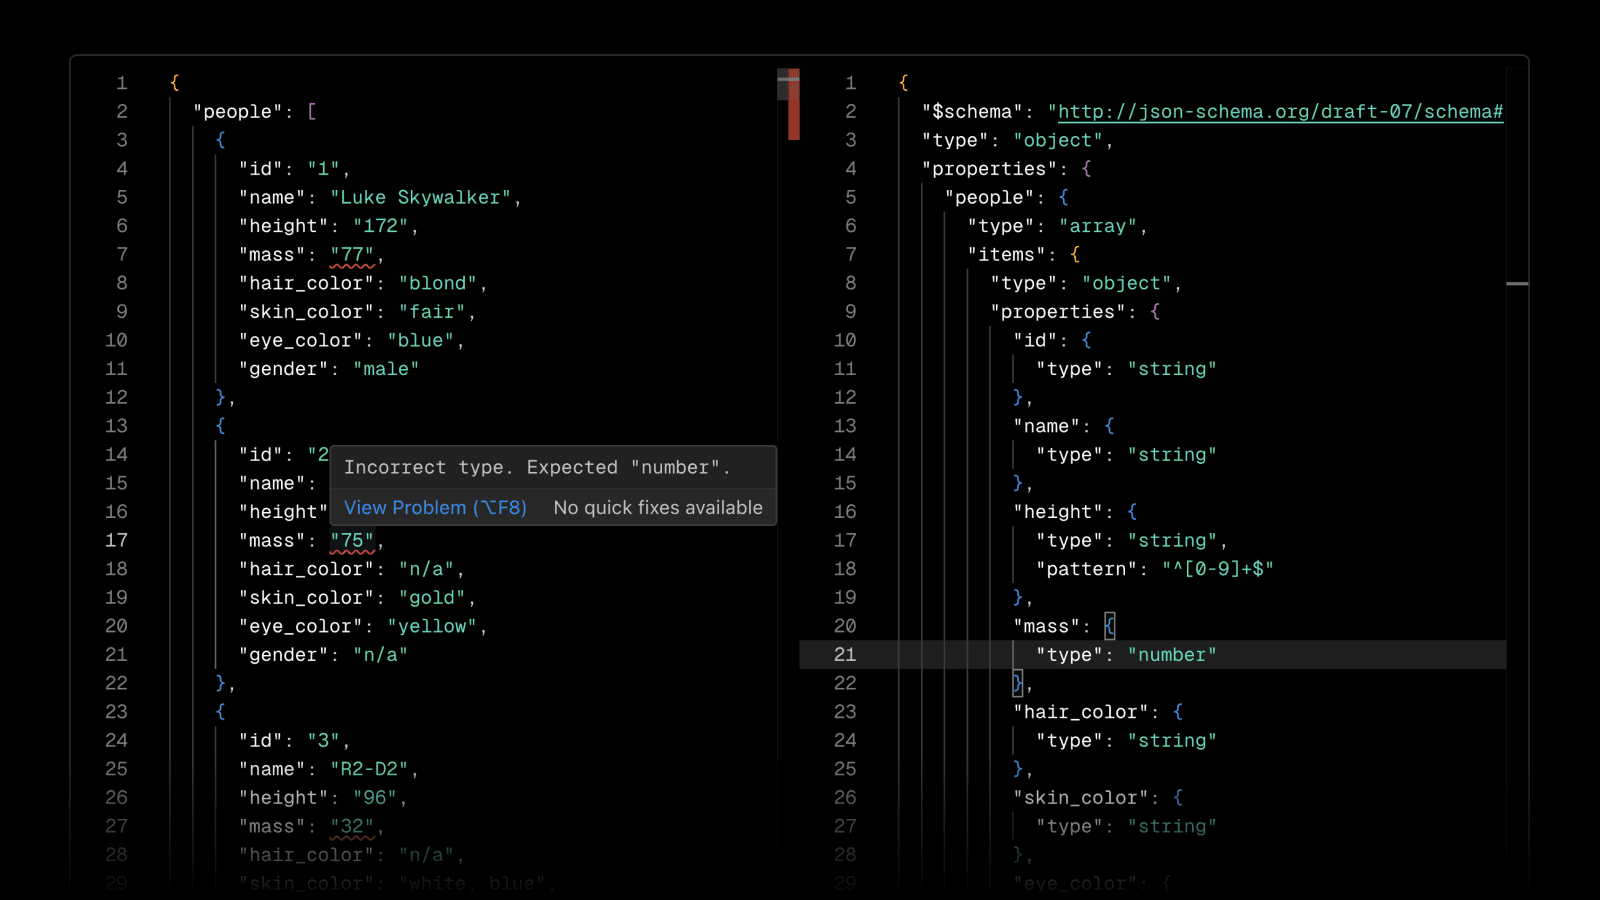The height and width of the screenshot is (900, 1600).
Task: Click "No quick fixes available" in tooltip
Action: click(658, 508)
